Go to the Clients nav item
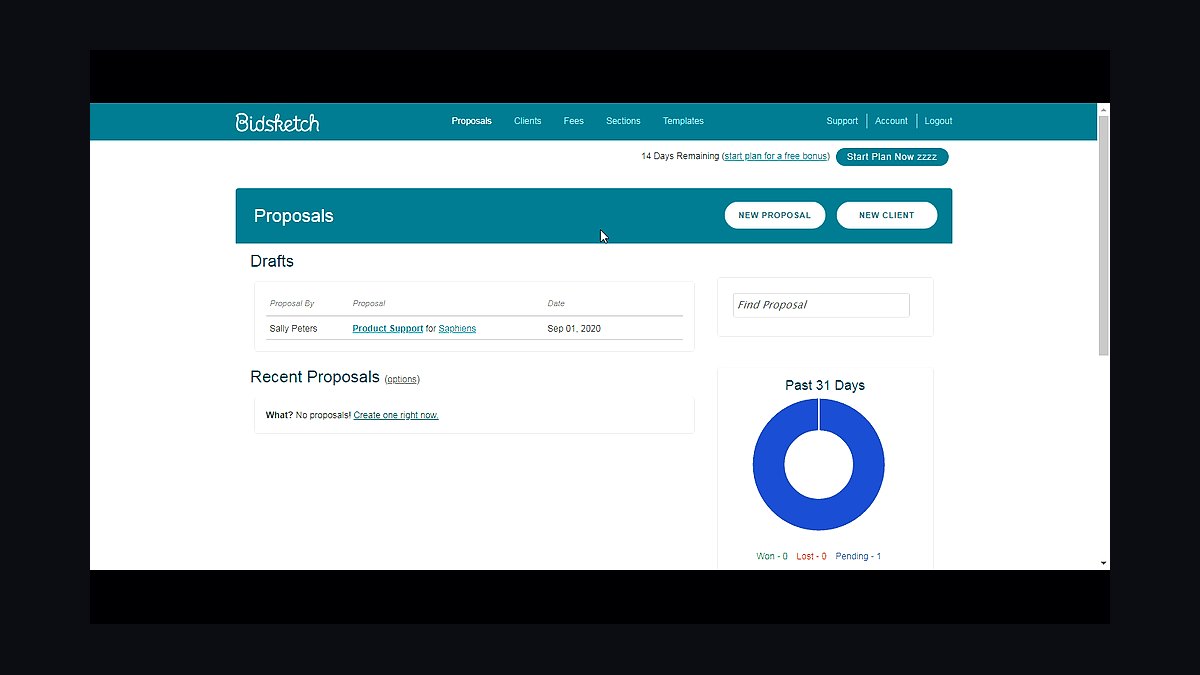This screenshot has height=675, width=1200. coord(527,121)
